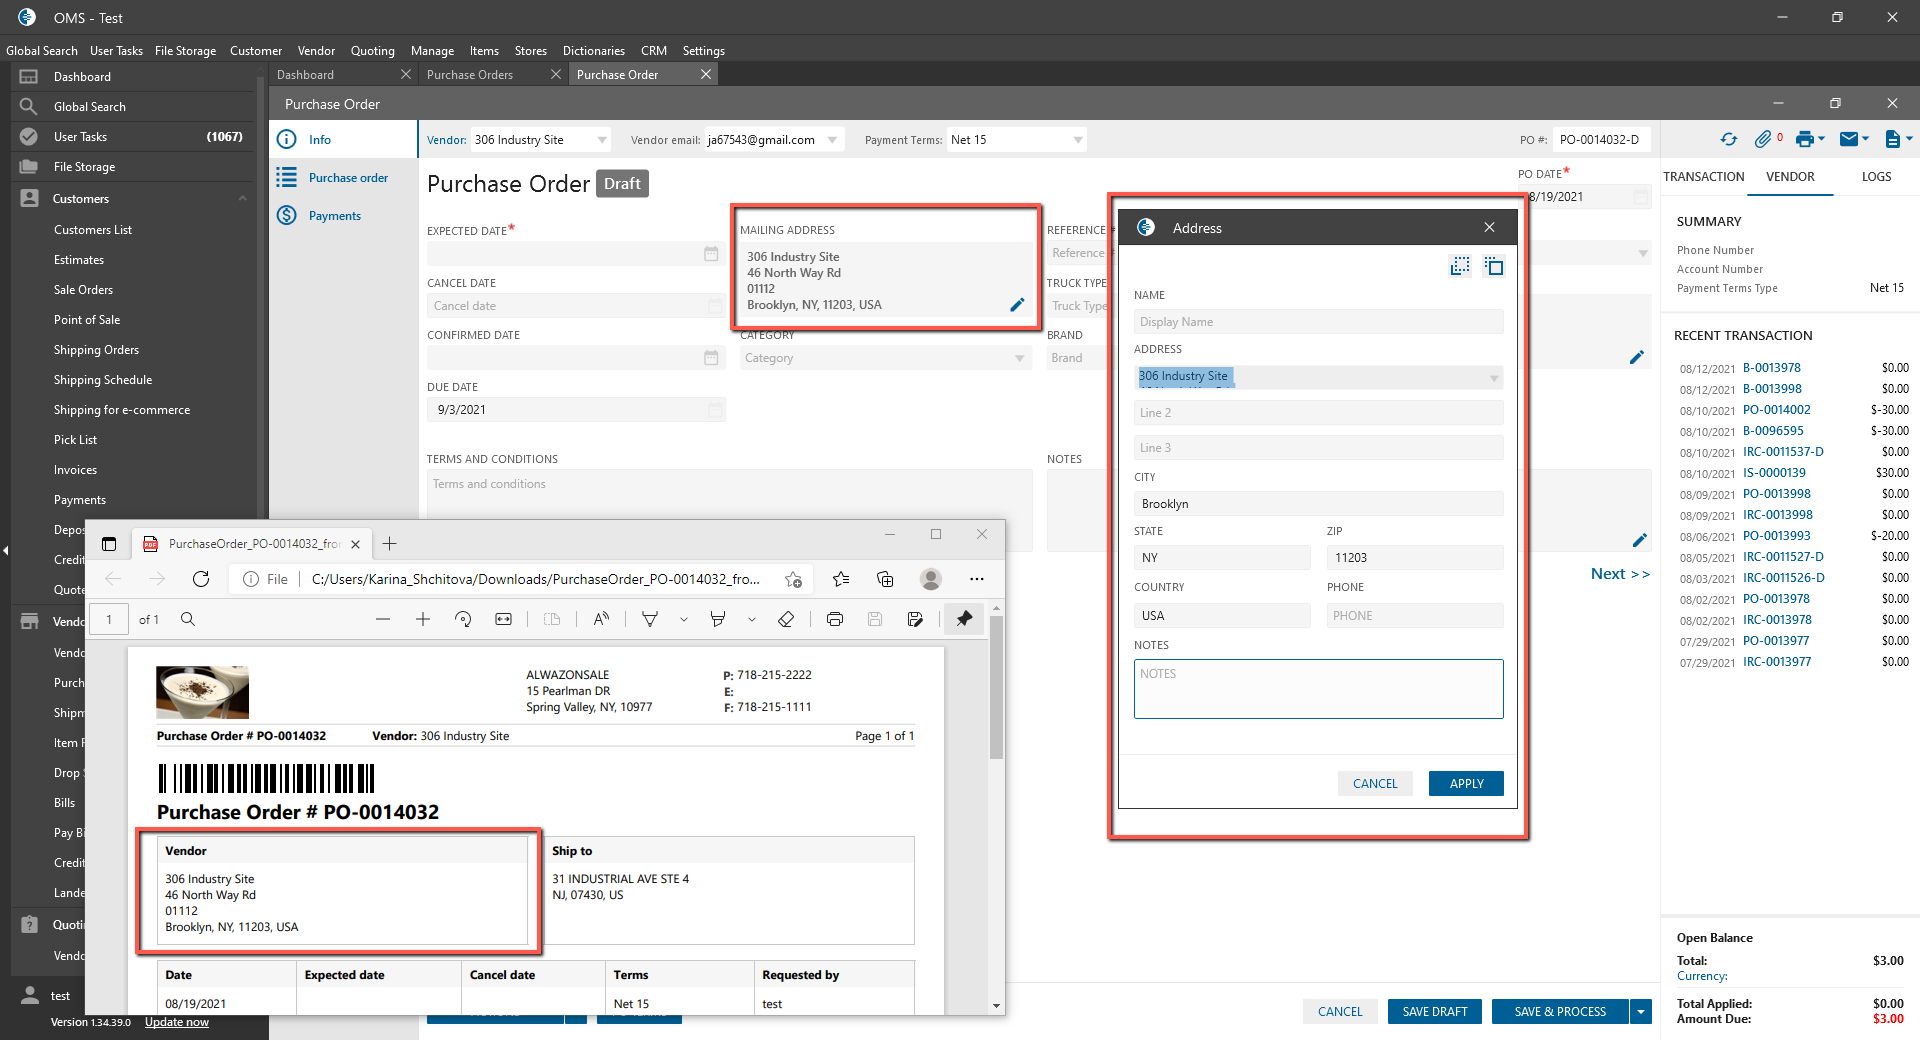This screenshot has width=1920, height=1040.
Task: Click the PDF viewer zoom in plus icon
Action: pyautogui.click(x=423, y=620)
